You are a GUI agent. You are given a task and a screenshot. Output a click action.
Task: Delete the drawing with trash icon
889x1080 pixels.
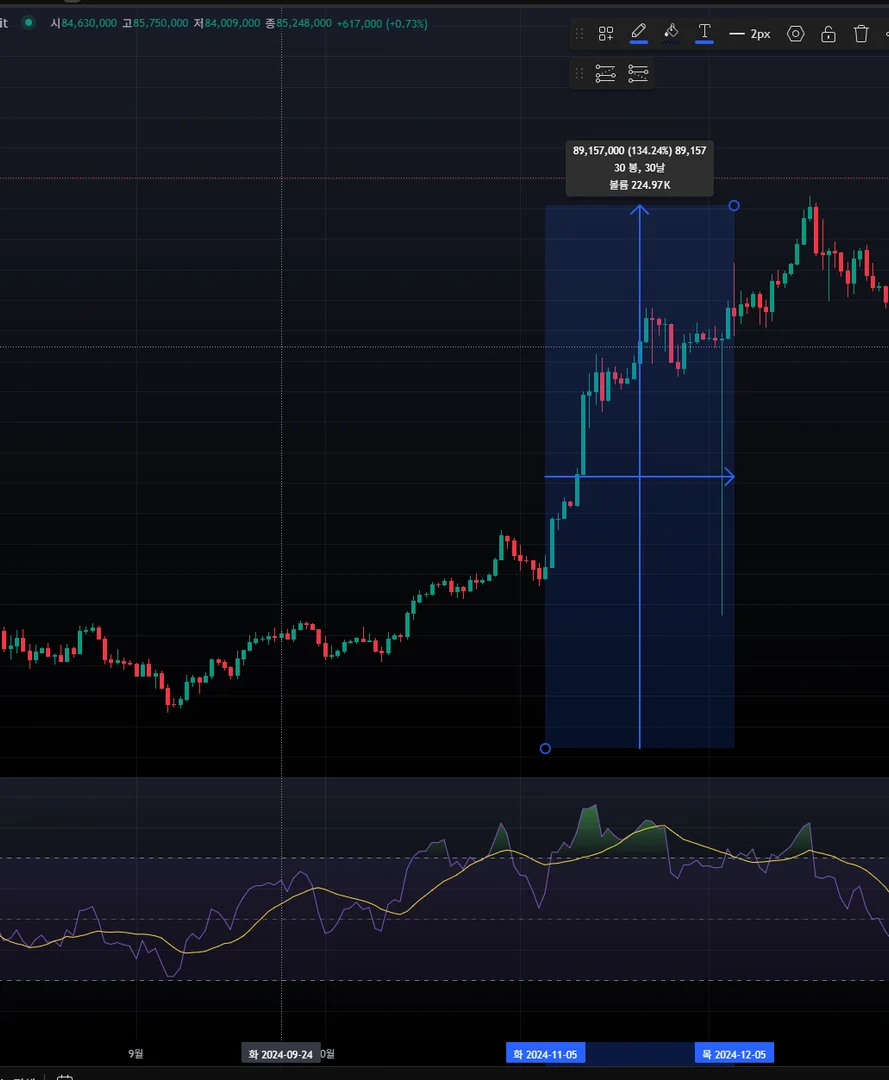click(861, 34)
